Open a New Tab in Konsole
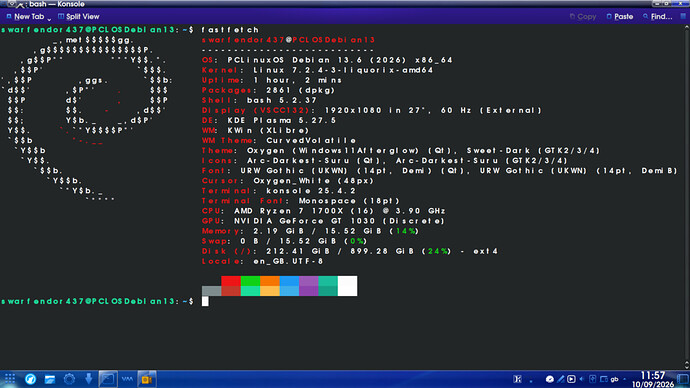The width and height of the screenshot is (690, 388). click(x=25, y=17)
